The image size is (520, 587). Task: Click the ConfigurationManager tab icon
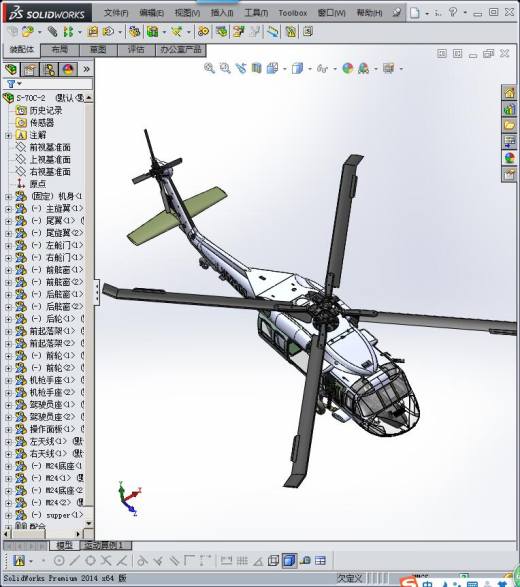click(x=49, y=70)
